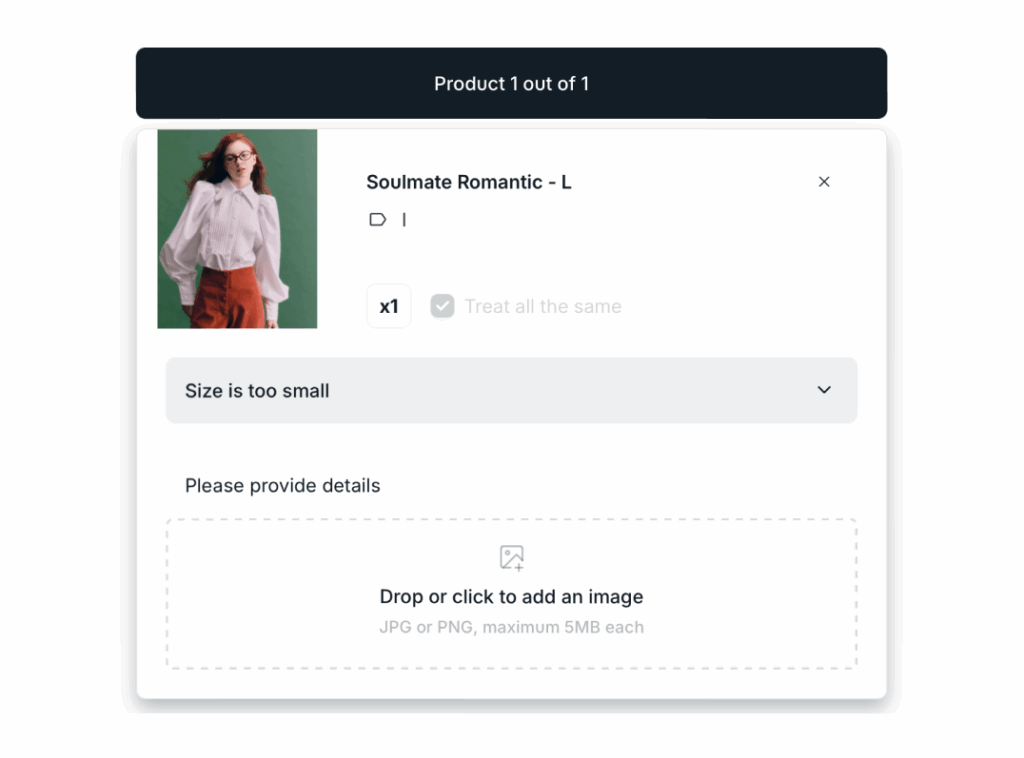The height and width of the screenshot is (758, 1024).
Task: Close the Soulmate Romantic product card
Action: coord(824,182)
